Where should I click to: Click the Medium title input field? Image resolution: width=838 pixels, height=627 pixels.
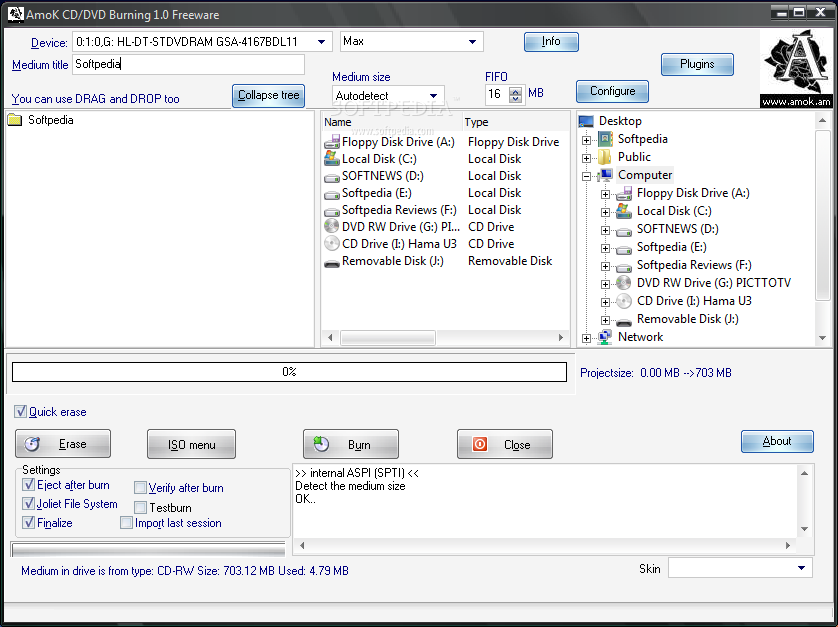click(188, 64)
